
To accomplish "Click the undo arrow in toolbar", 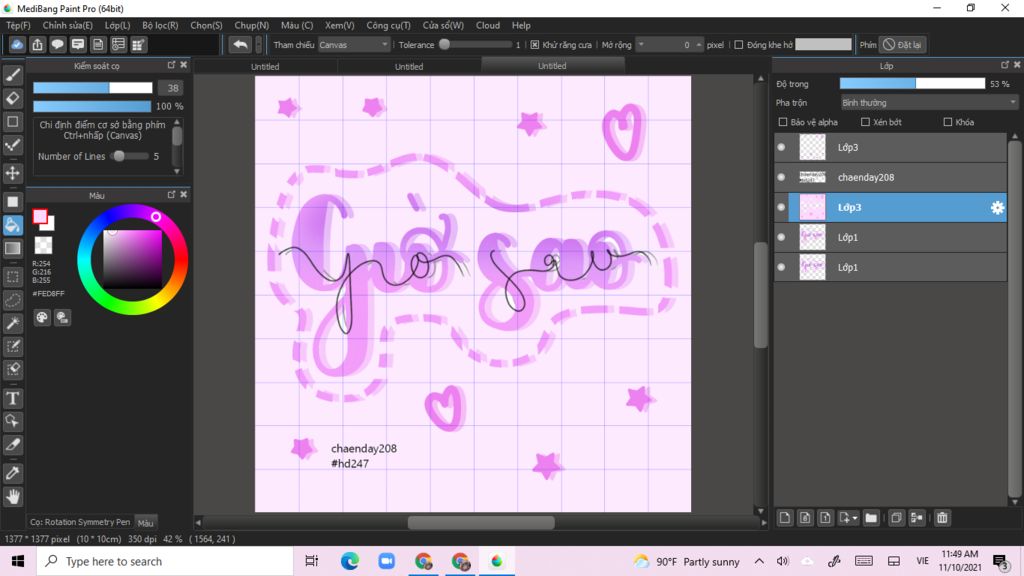I will (240, 45).
